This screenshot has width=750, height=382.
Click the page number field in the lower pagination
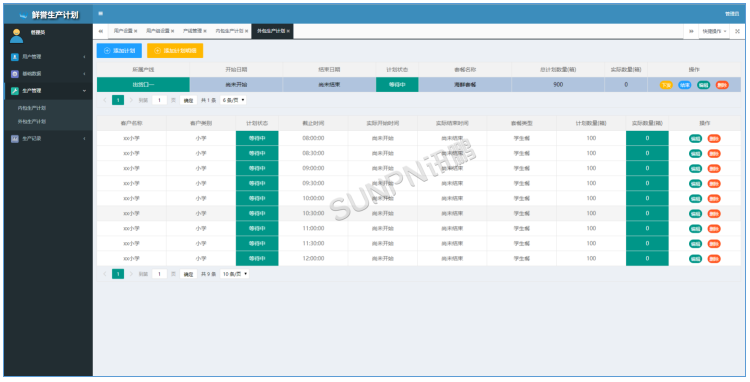tap(159, 274)
